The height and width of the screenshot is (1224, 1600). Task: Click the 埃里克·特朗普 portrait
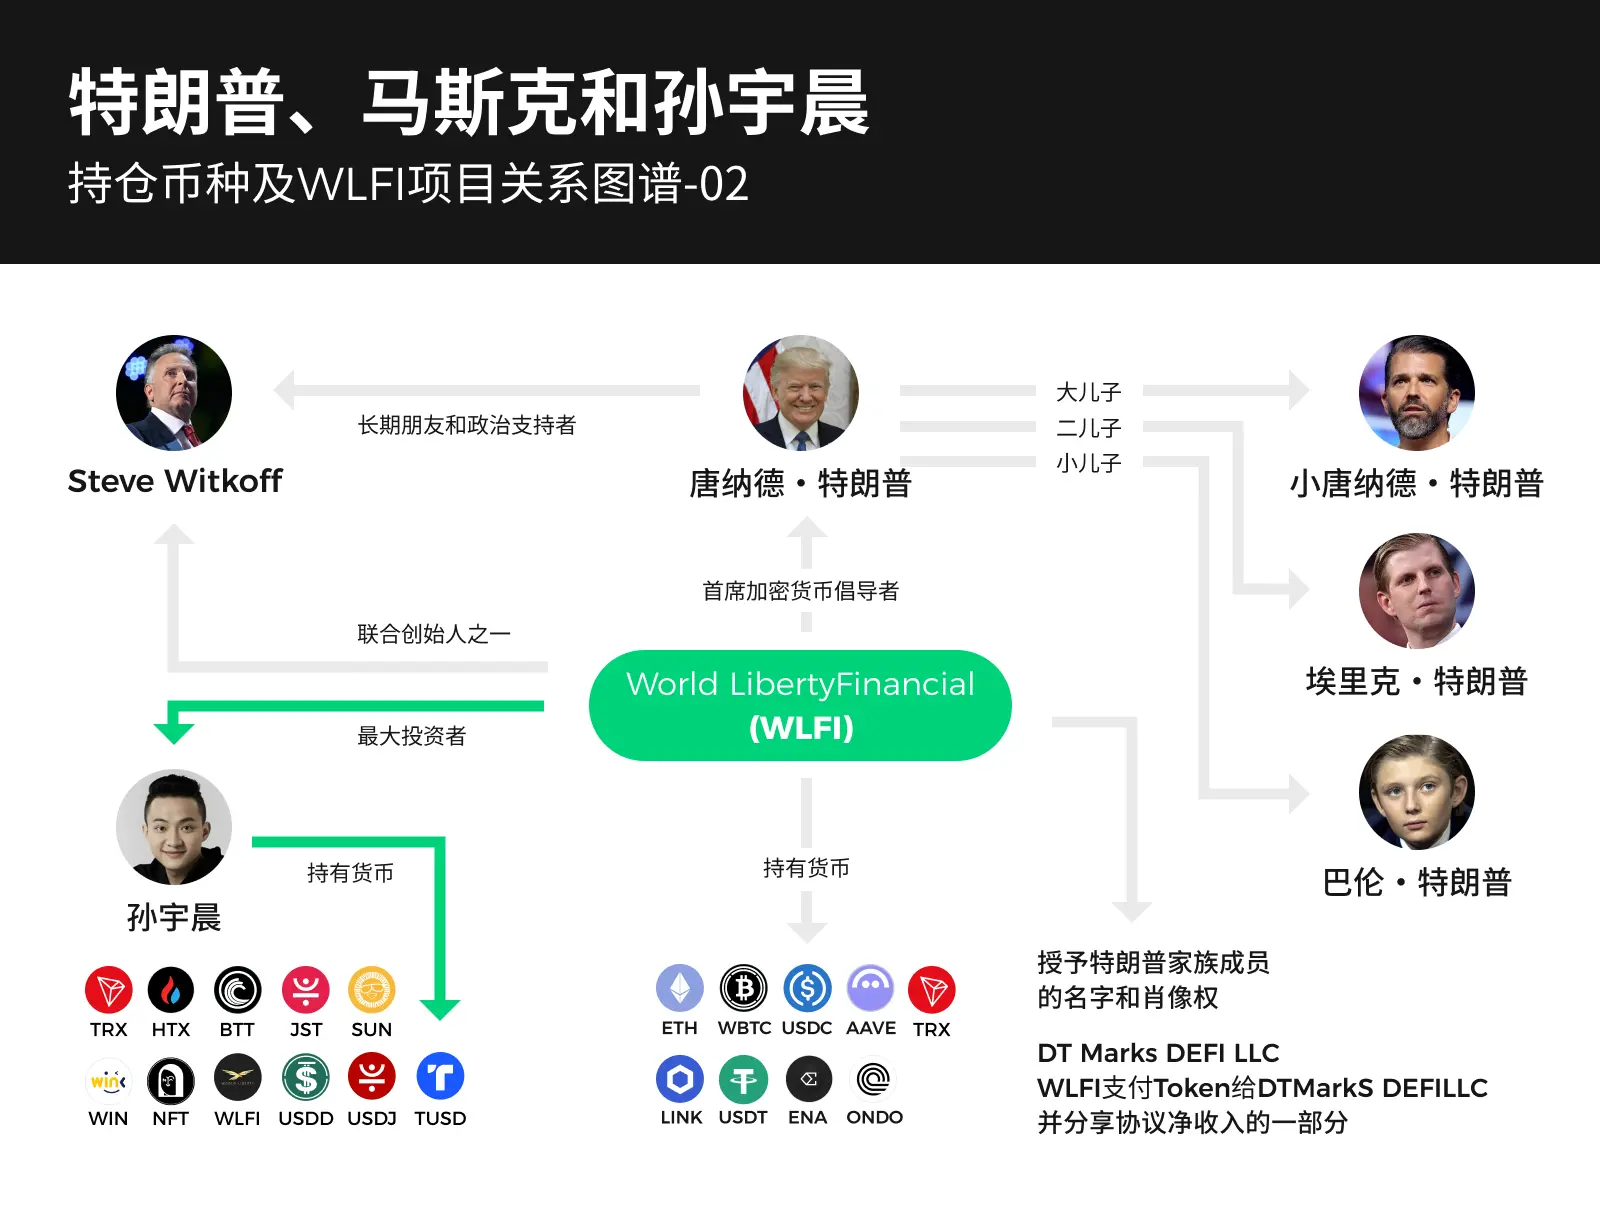pyautogui.click(x=1417, y=591)
